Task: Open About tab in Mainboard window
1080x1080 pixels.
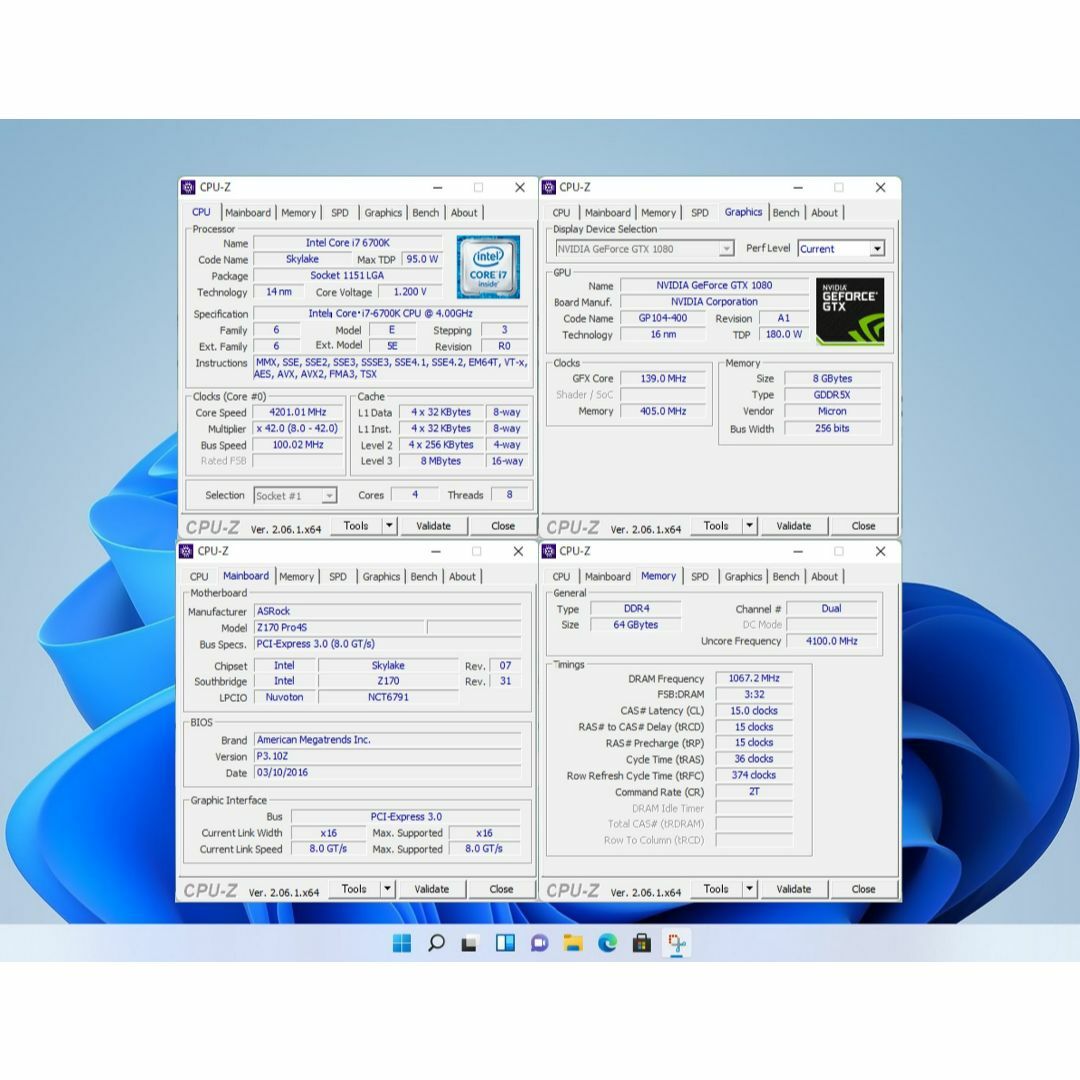Action: tap(462, 577)
